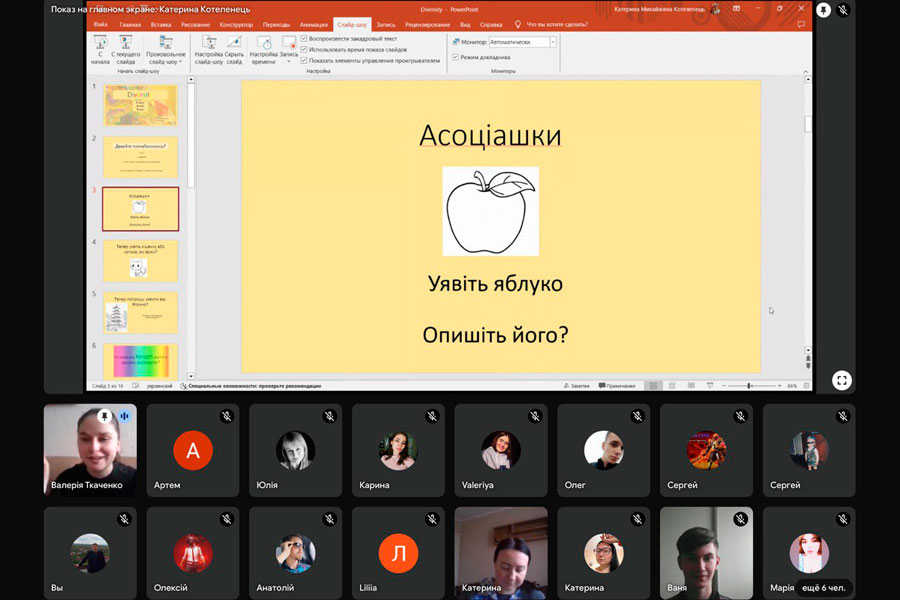Click slide panel scroll-down arrow
Screen dimensions: 900x600
191,376
